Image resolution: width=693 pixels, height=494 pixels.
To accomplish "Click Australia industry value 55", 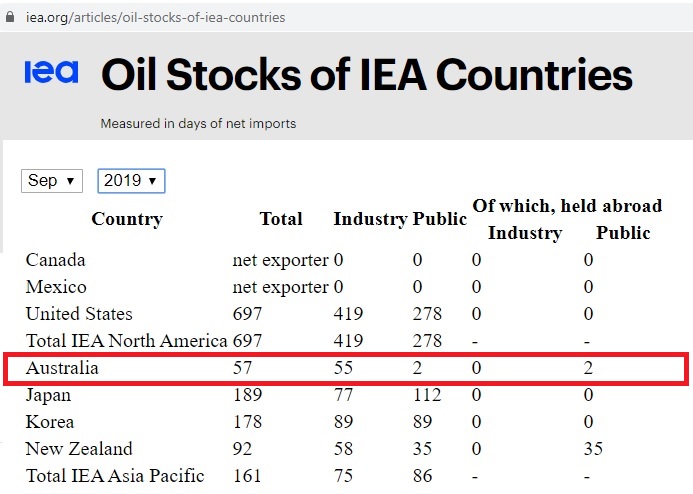I will [x=343, y=368].
